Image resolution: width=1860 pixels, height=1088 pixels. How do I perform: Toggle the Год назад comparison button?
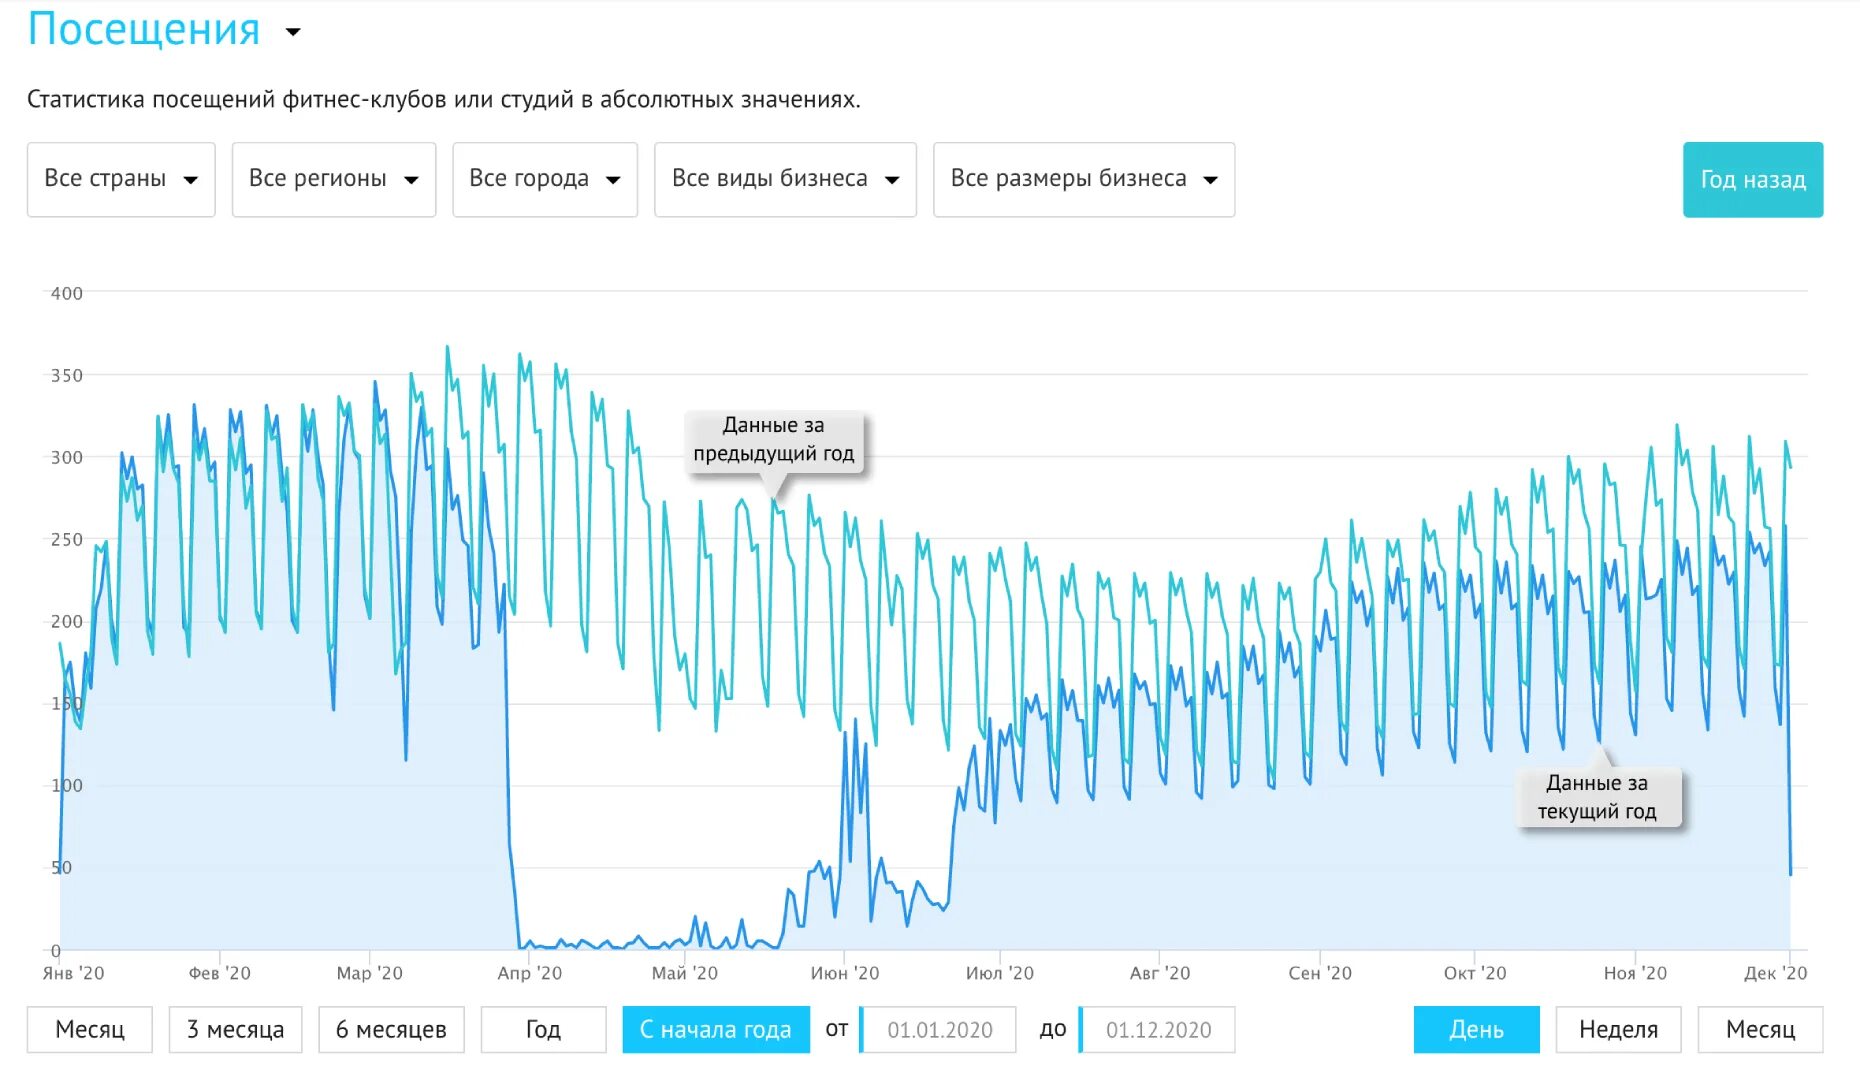pyautogui.click(x=1753, y=180)
